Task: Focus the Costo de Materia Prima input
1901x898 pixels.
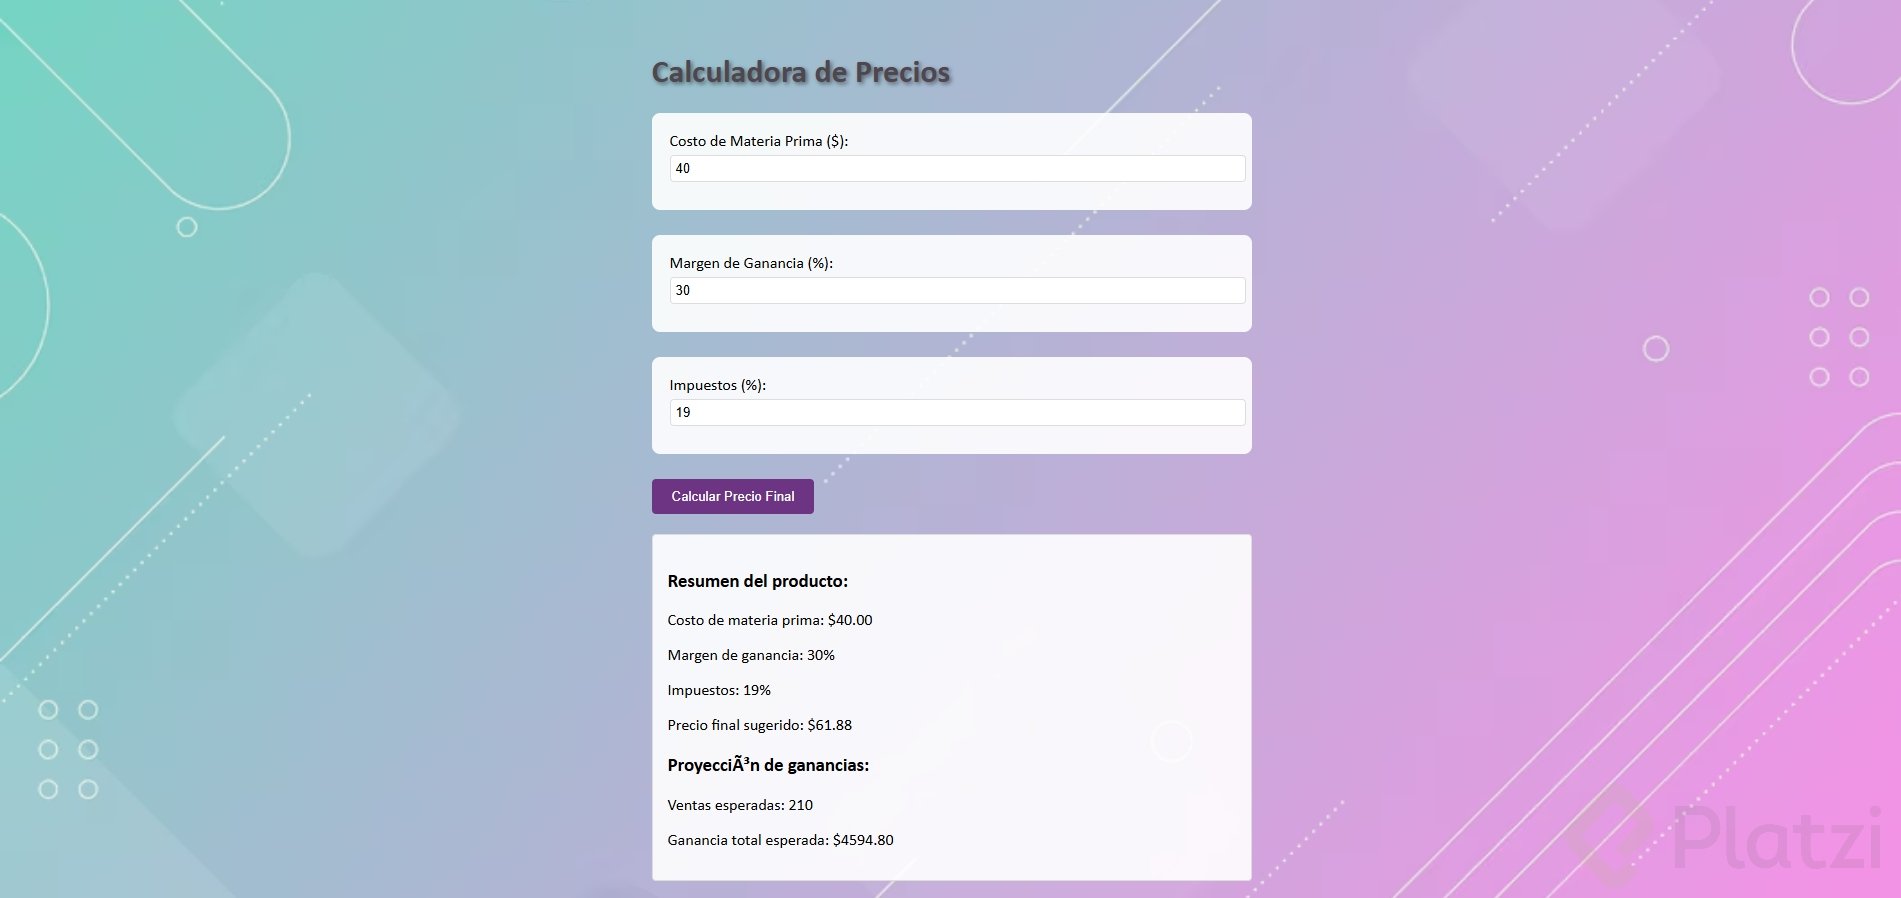Action: (957, 168)
